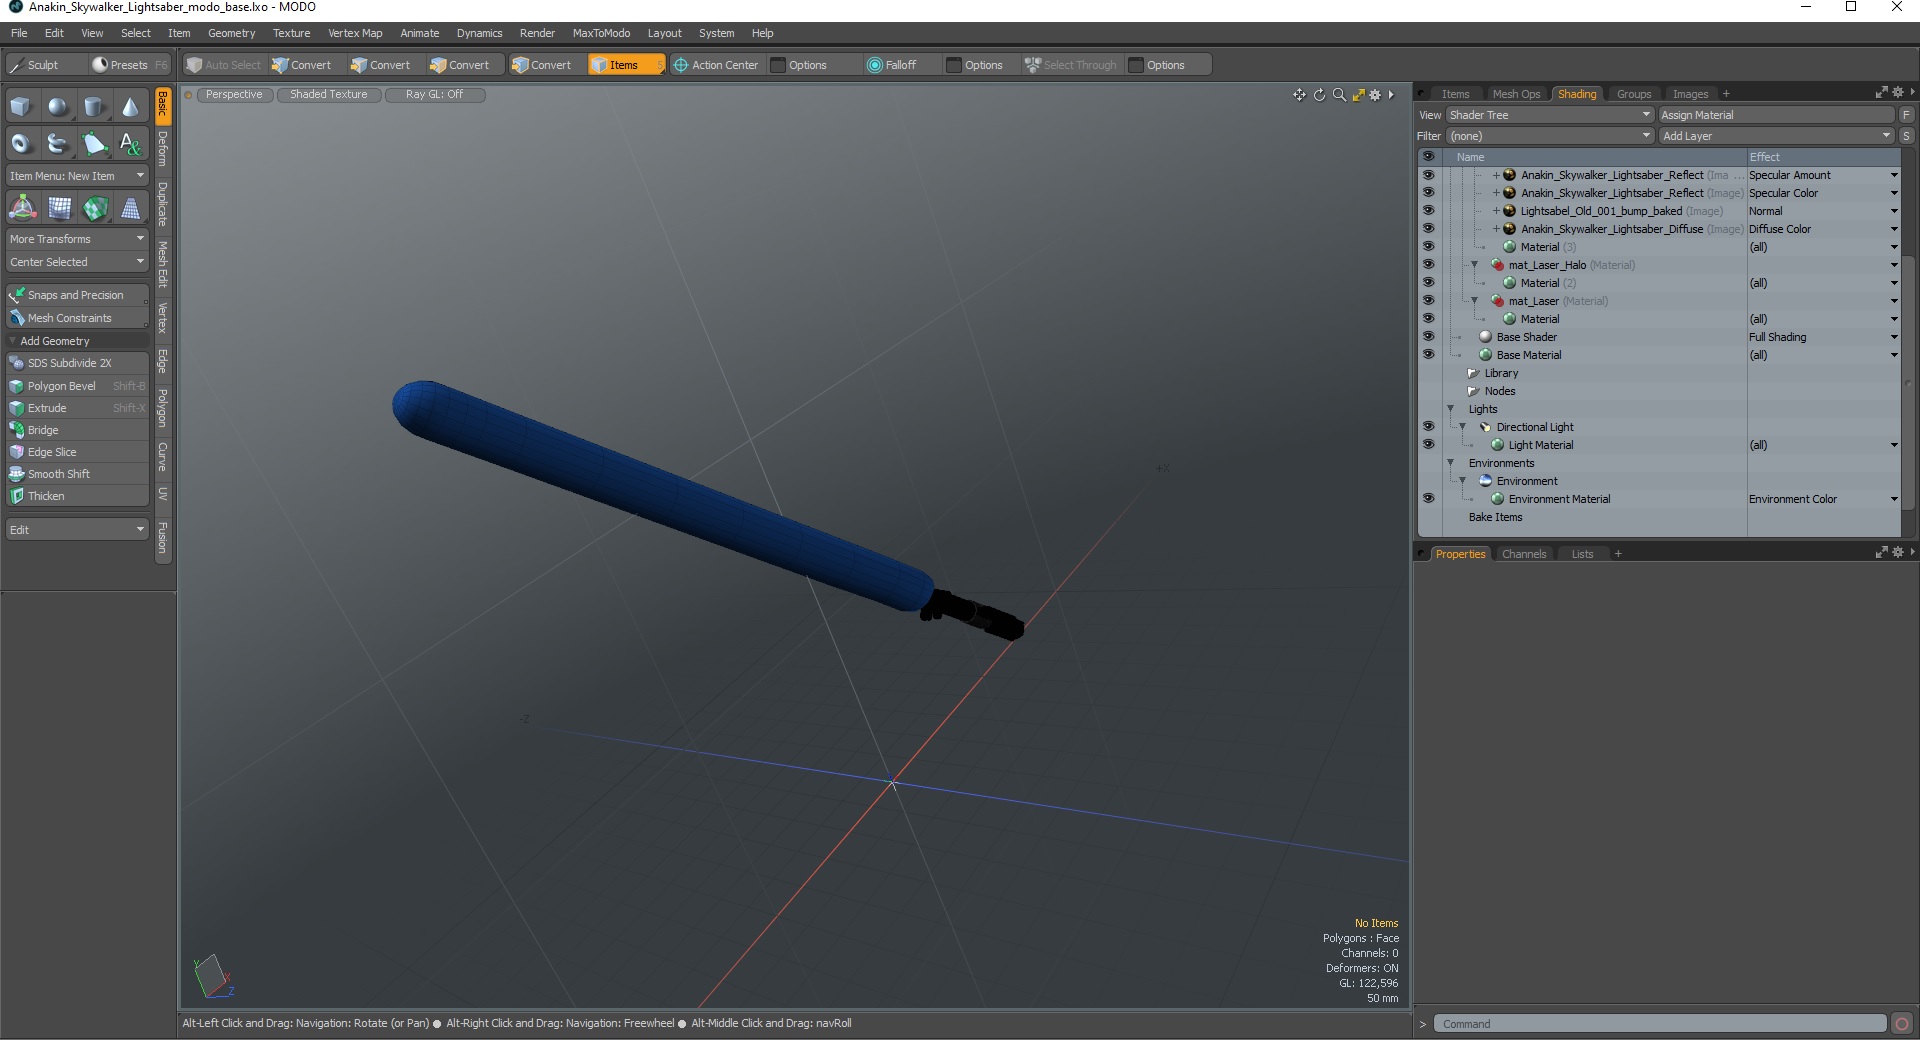This screenshot has height=1040, width=1920.
Task: Click the Ray GL: Off button
Action: point(434,95)
